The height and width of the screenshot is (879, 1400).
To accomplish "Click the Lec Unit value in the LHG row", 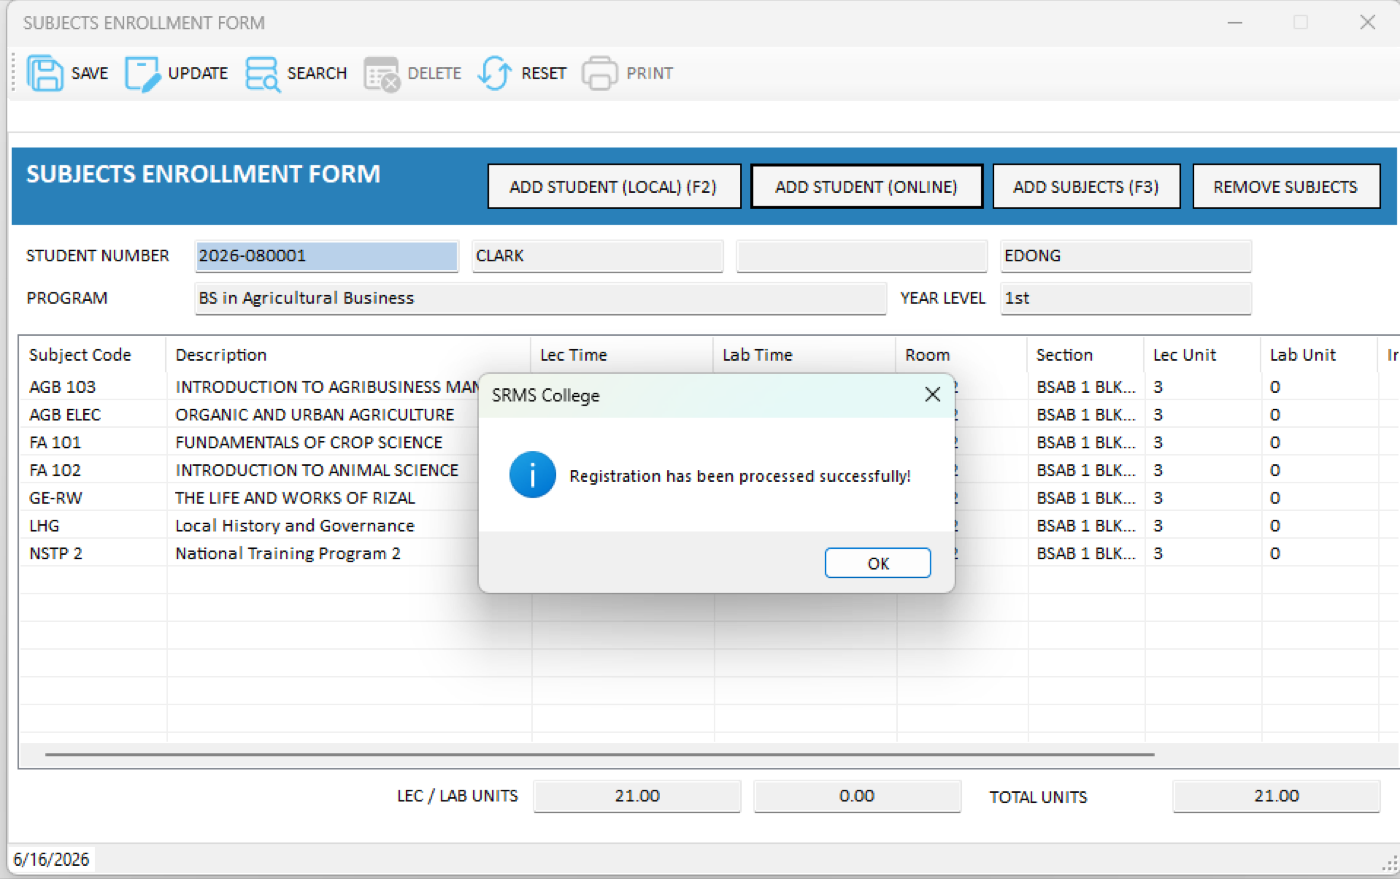I will point(1158,526).
